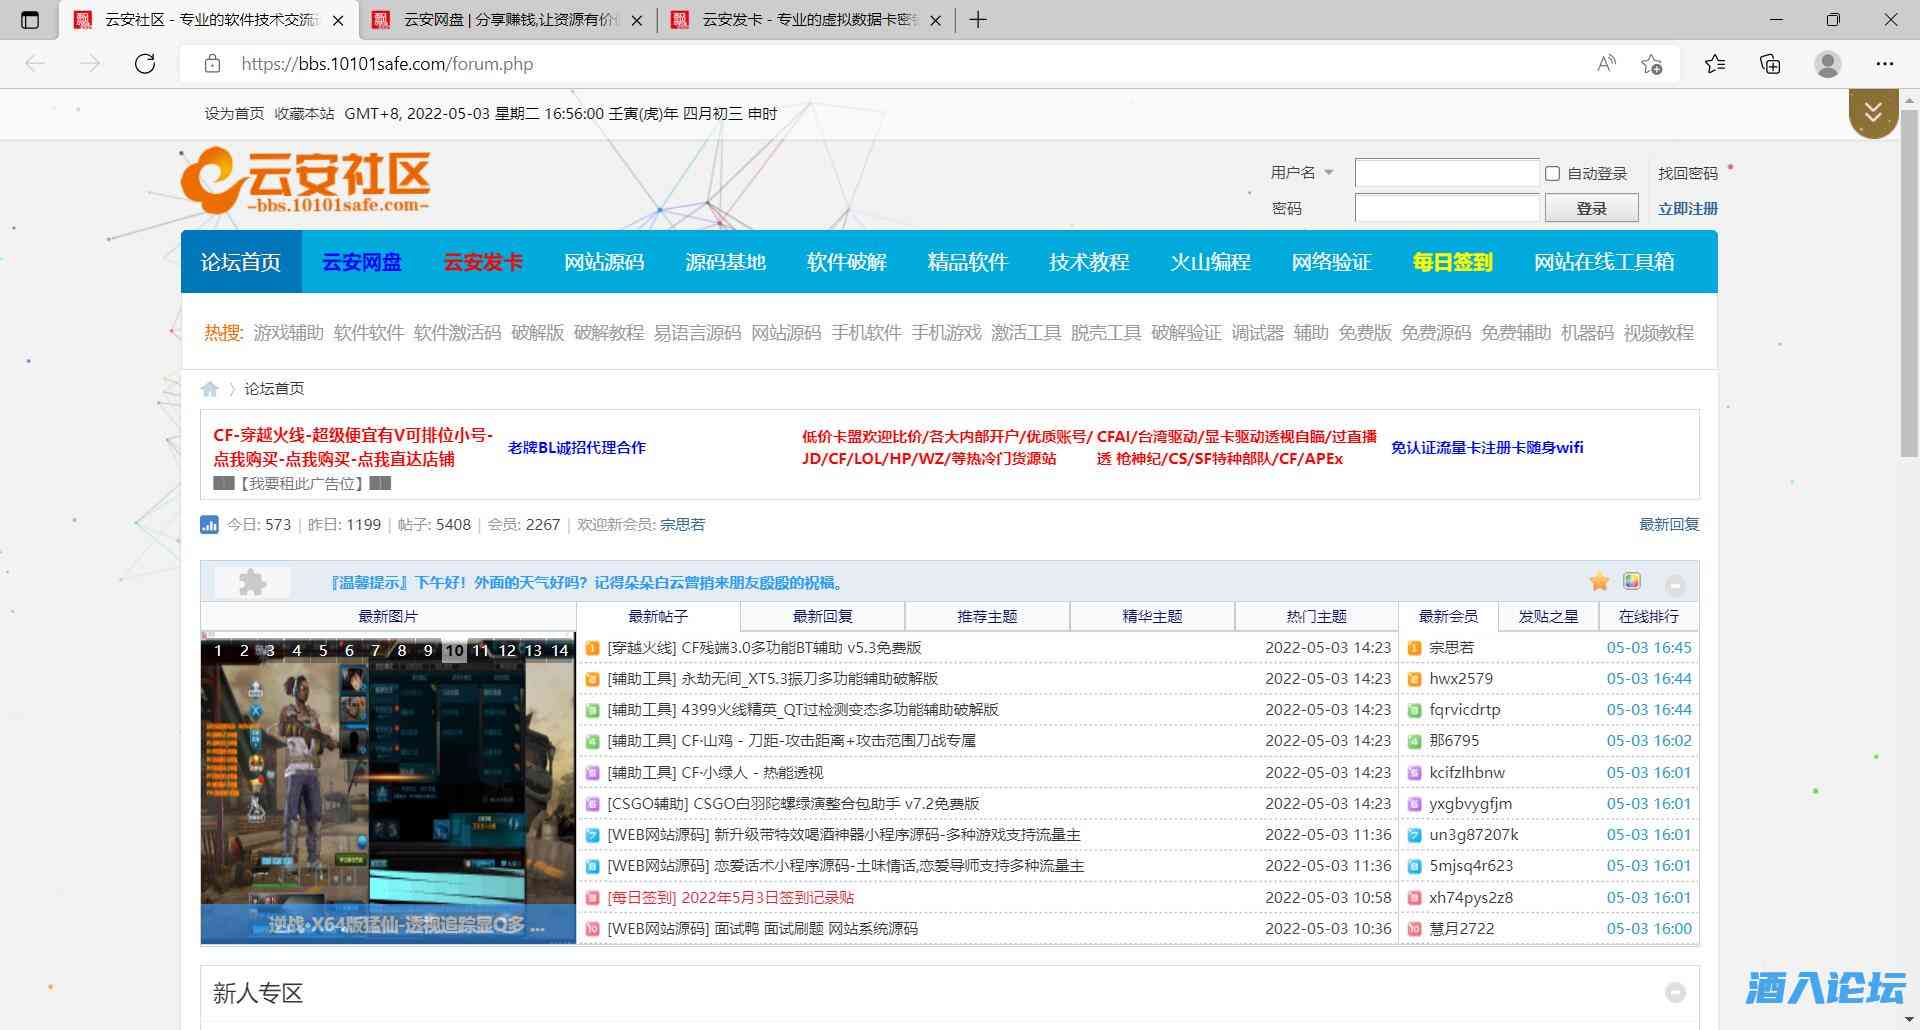Expand the floating double-chevron widget

(1873, 113)
